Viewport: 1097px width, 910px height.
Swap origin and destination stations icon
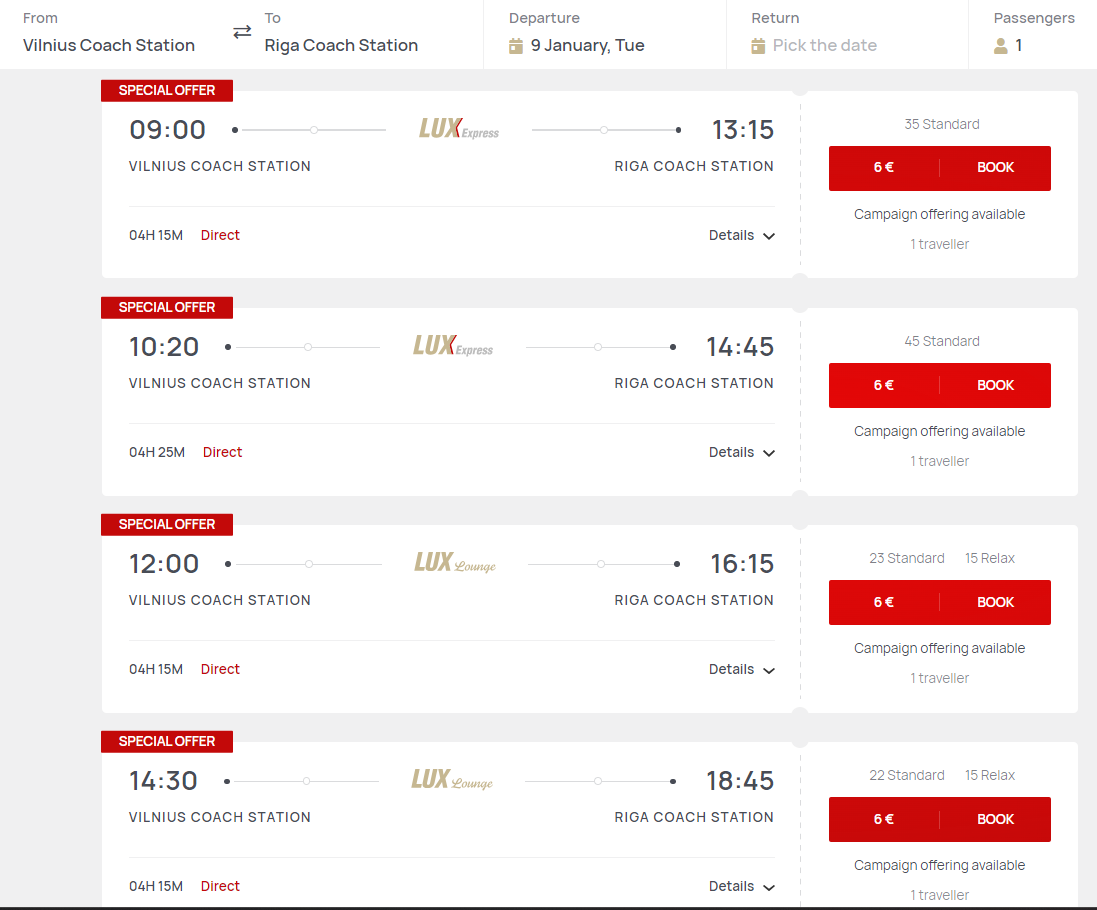click(x=242, y=32)
